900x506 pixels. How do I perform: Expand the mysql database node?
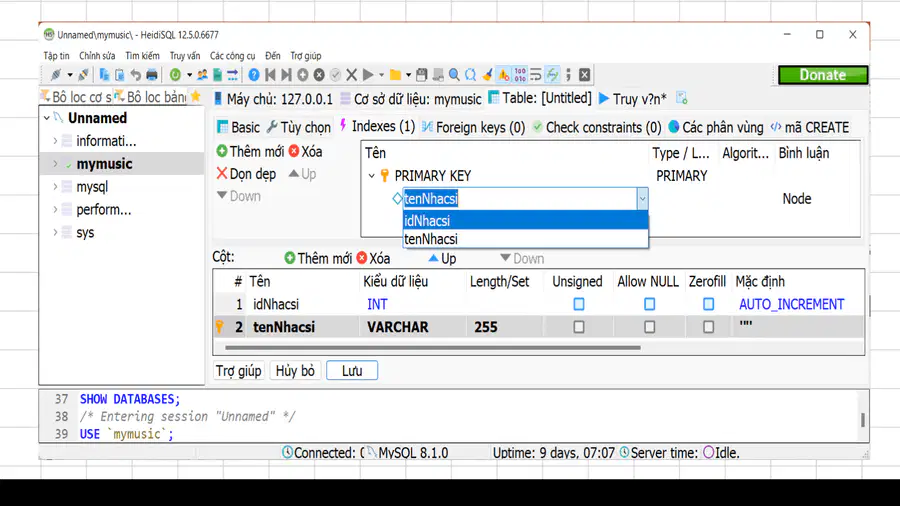coord(55,187)
